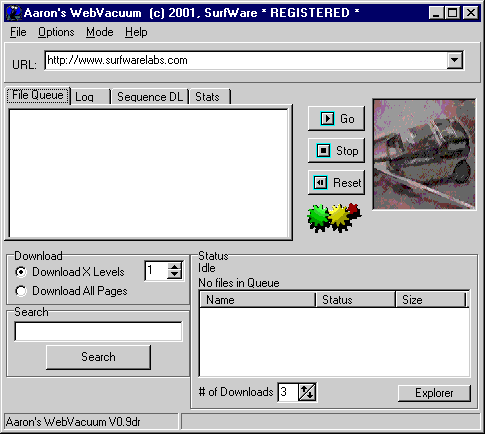Click the # of Downloads value field
Viewport: 485px width, 434px height.
point(288,392)
